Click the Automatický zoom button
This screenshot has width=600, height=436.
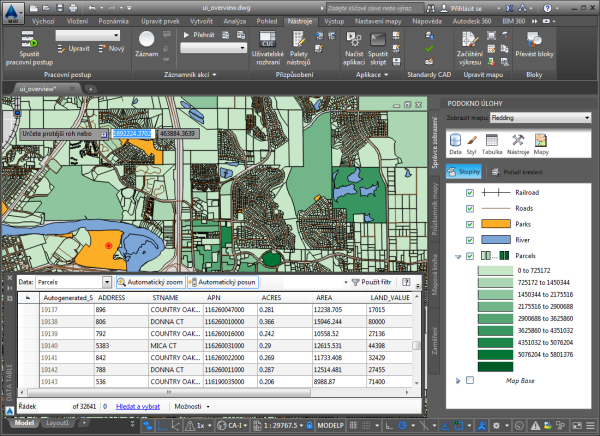click(148, 283)
